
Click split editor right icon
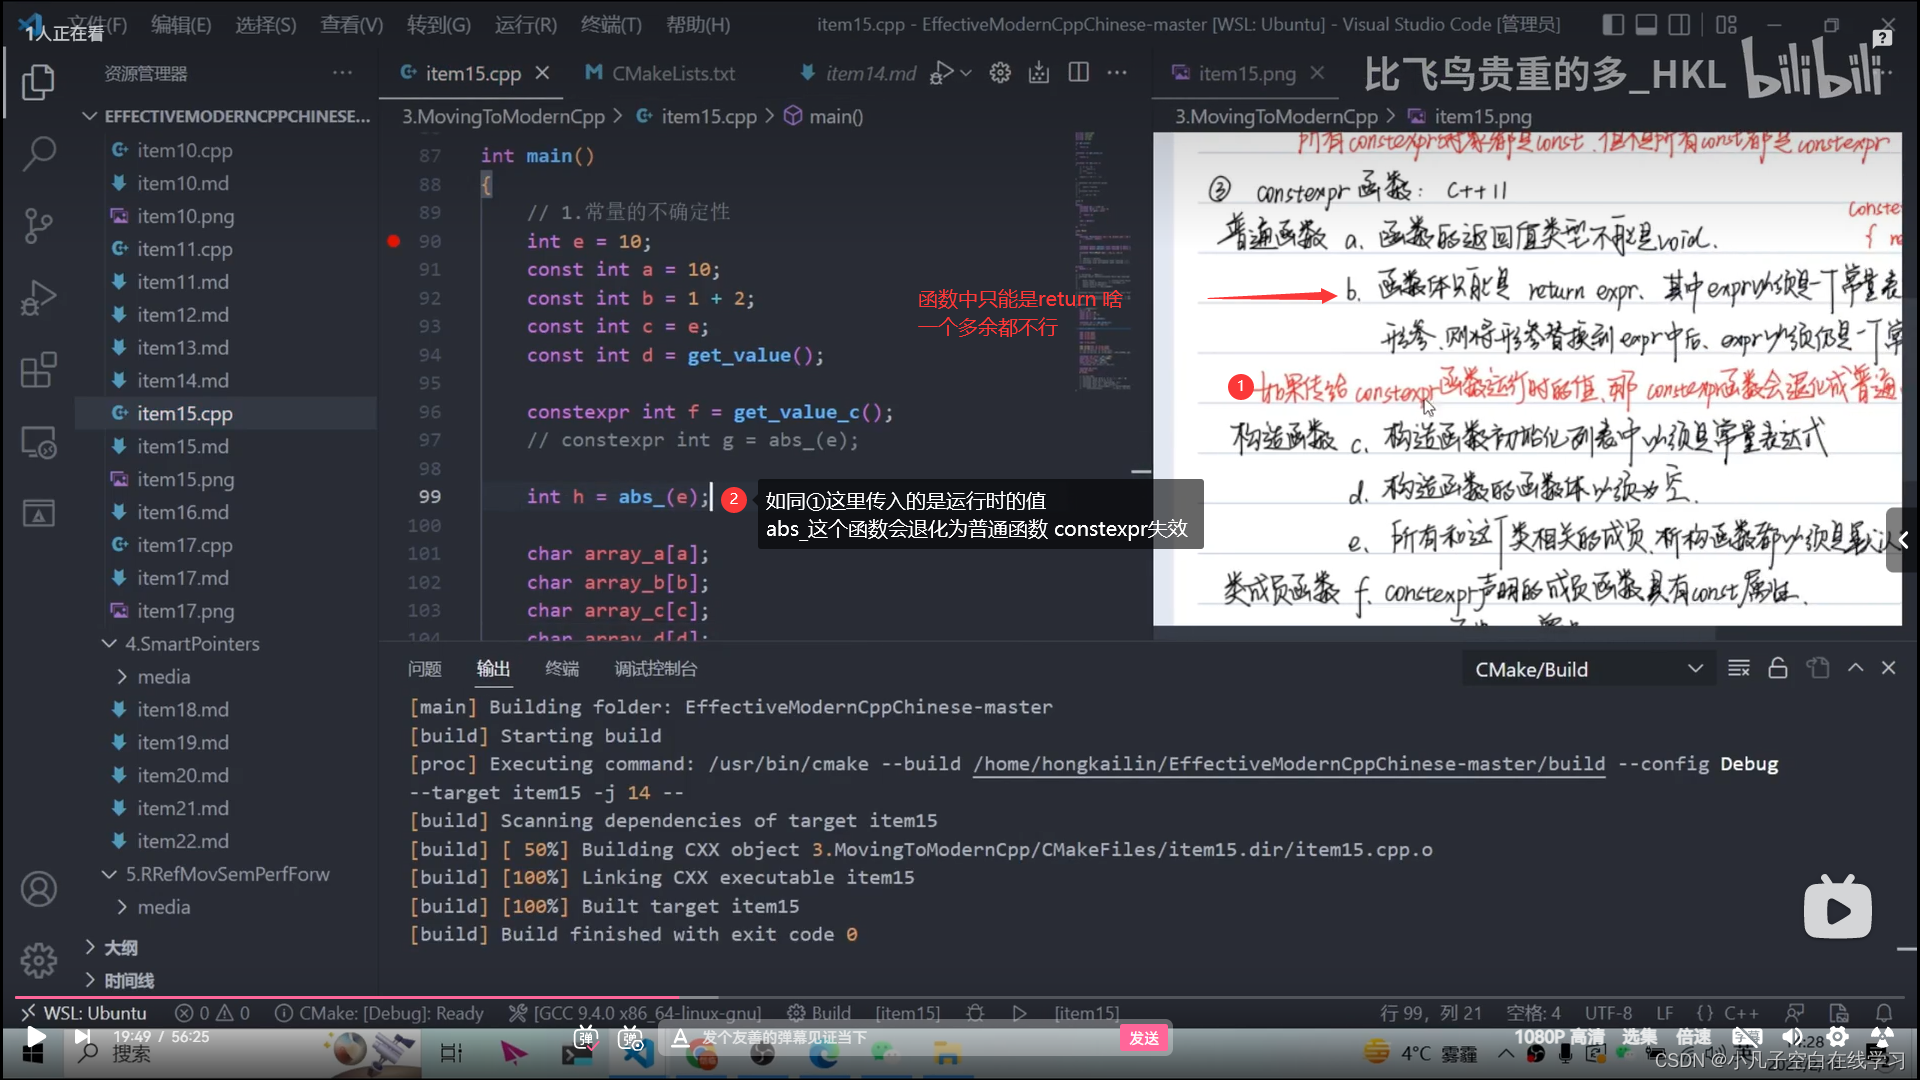pyautogui.click(x=1078, y=73)
